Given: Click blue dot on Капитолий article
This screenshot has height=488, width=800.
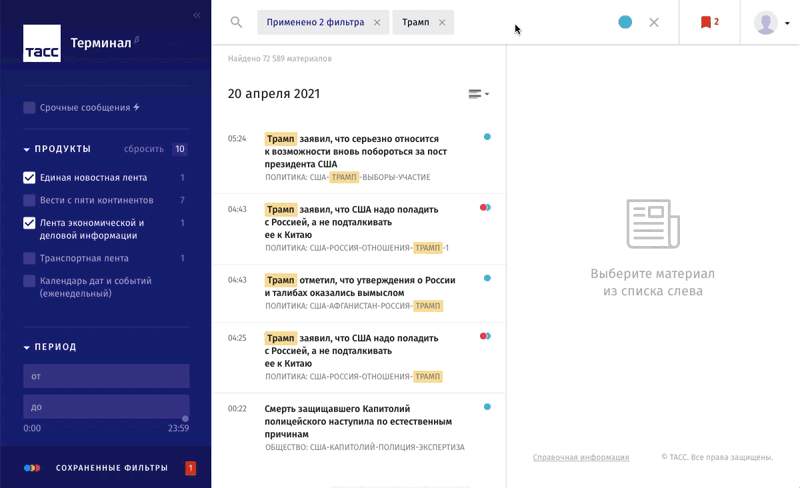Looking at the screenshot, I should 487,407.
